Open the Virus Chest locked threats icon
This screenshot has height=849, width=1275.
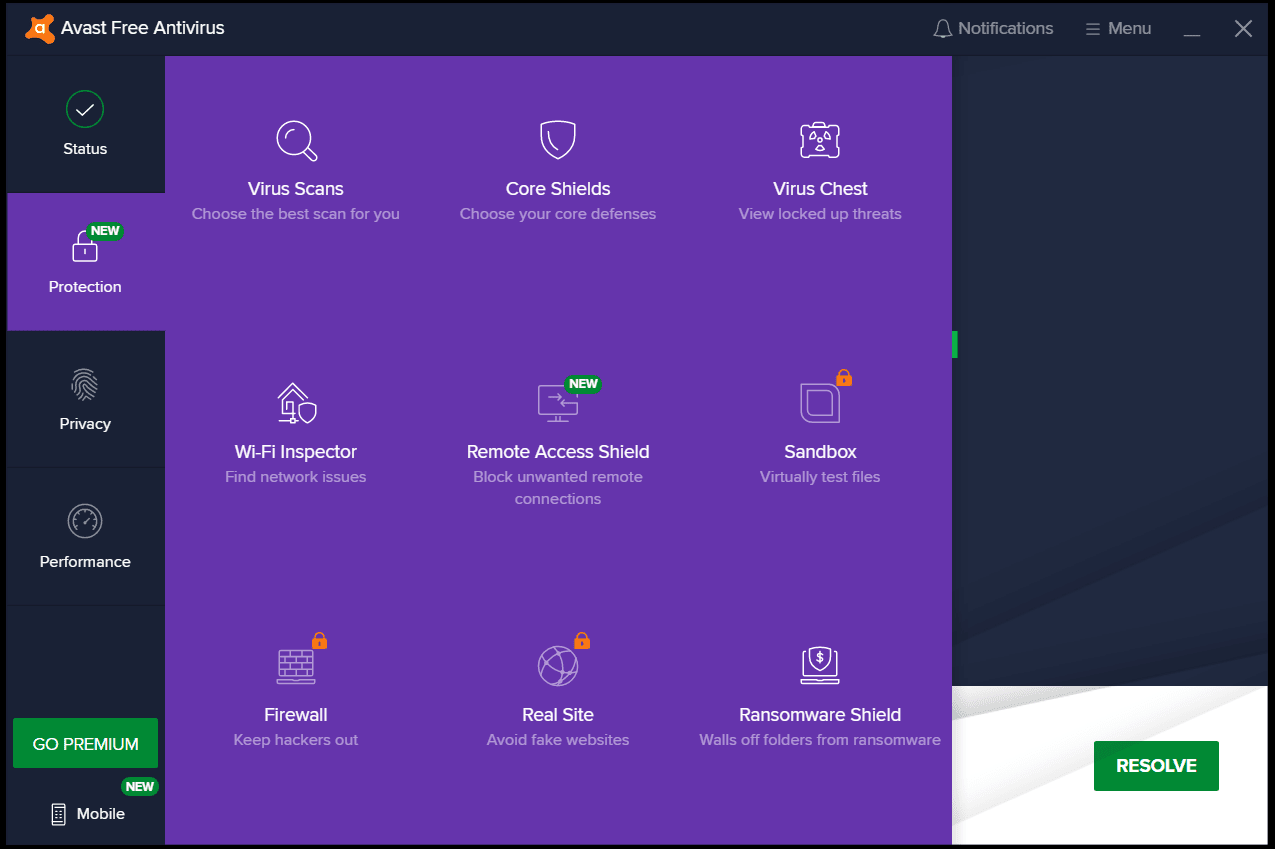click(819, 139)
